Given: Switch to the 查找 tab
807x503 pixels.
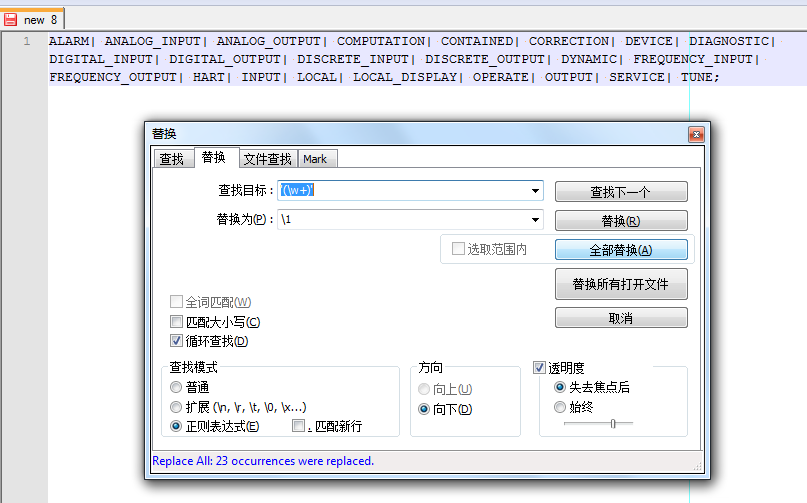Looking at the screenshot, I should click(172, 159).
